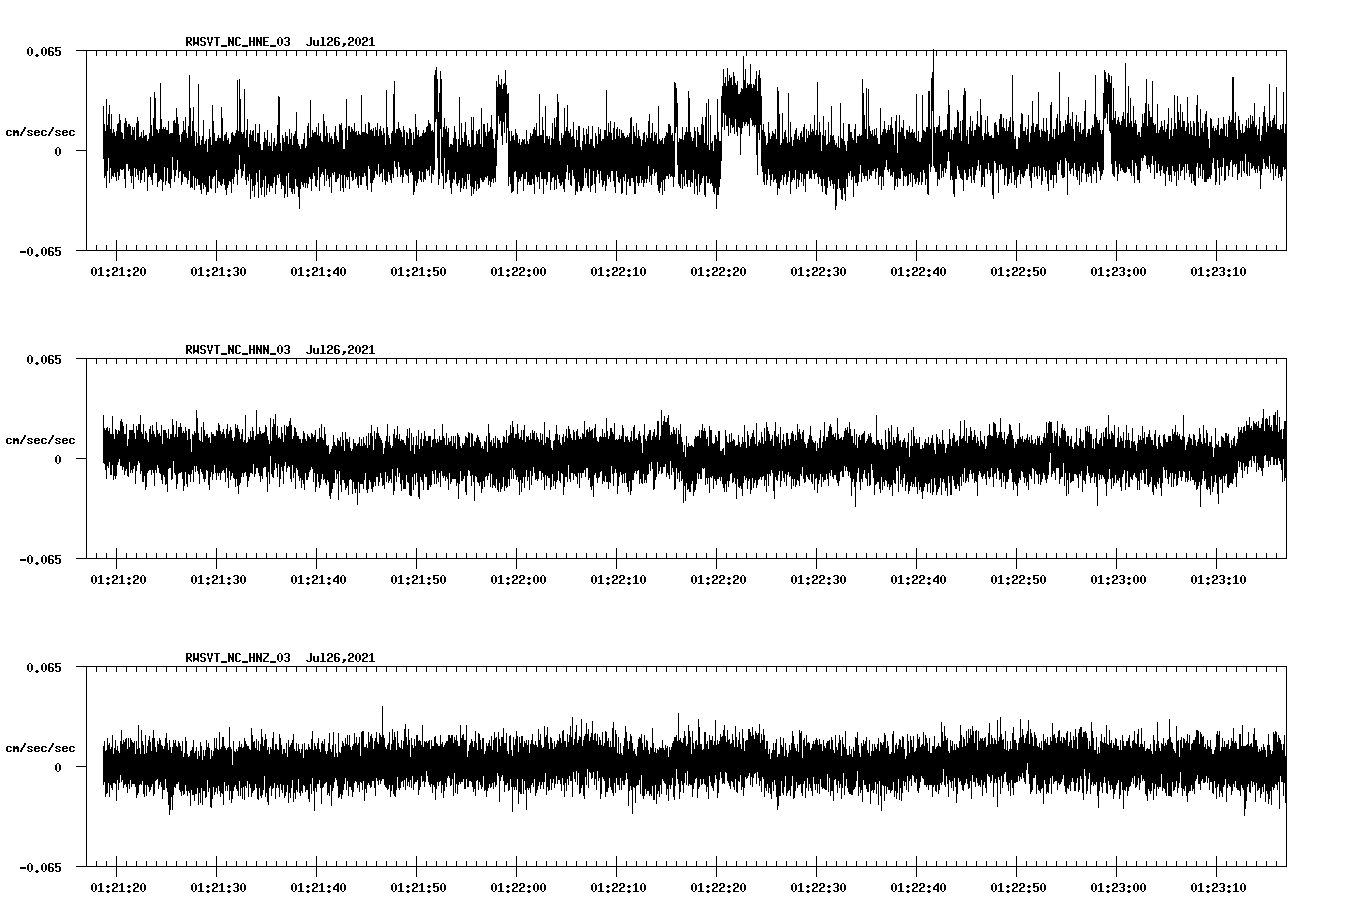Select 01:23:10 tick label beneath HNN plot
Screen dimensions: 1358x924
pyautogui.click(x=1218, y=580)
